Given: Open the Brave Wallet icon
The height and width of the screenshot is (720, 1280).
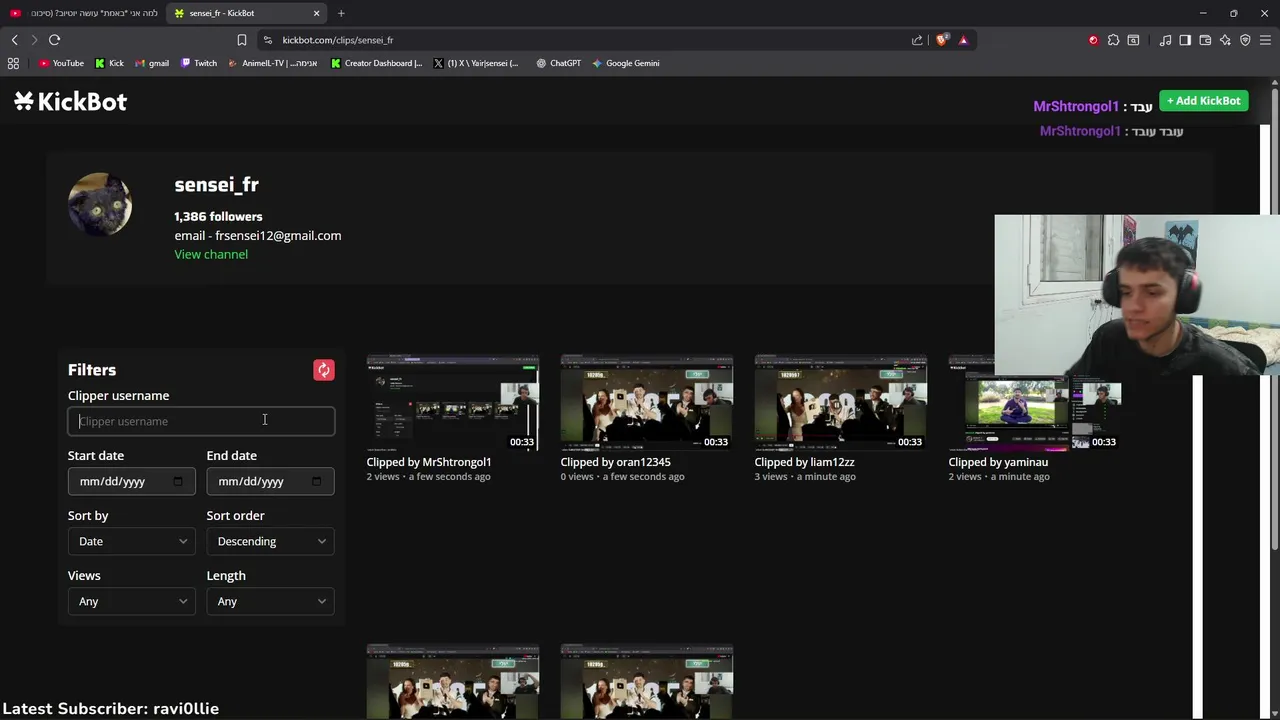Looking at the screenshot, I should click(1205, 40).
